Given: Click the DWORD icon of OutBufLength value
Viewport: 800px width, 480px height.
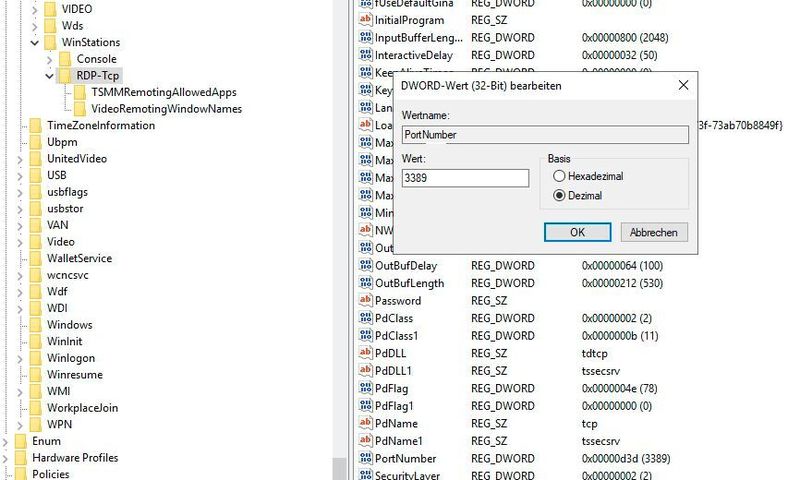Looking at the screenshot, I should pos(365,282).
